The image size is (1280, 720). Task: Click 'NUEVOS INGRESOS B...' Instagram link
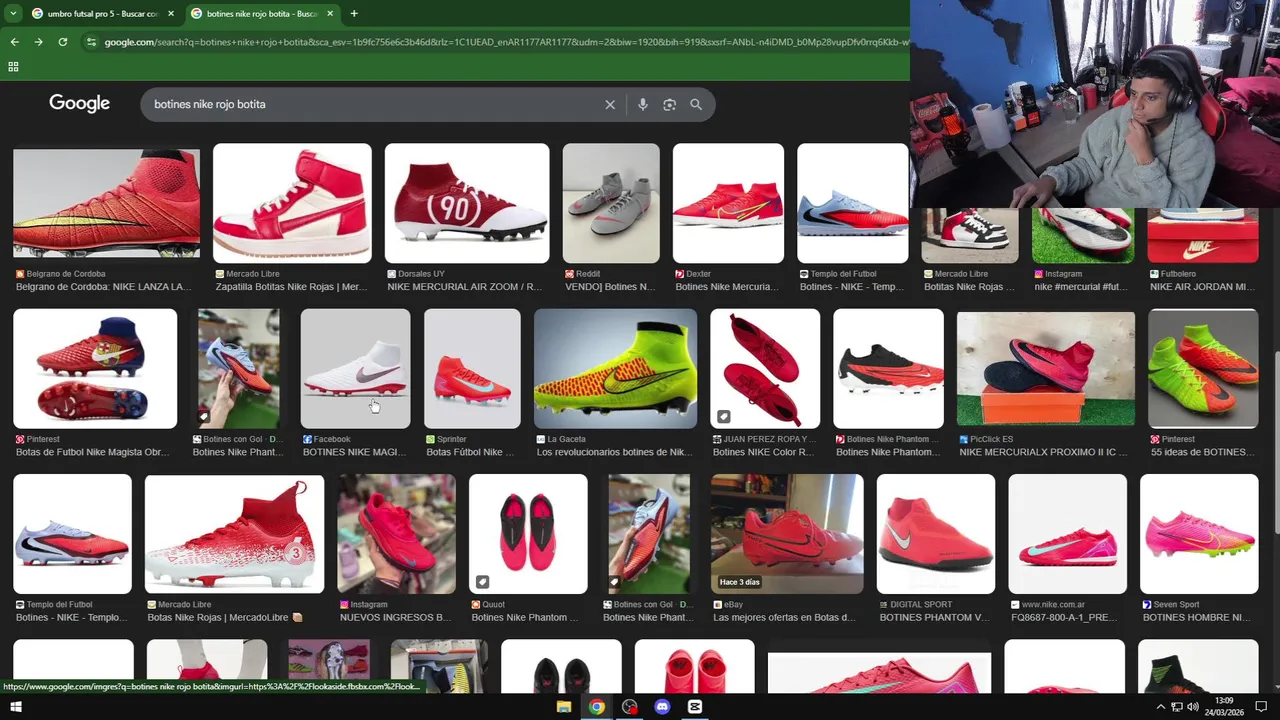pos(395,618)
